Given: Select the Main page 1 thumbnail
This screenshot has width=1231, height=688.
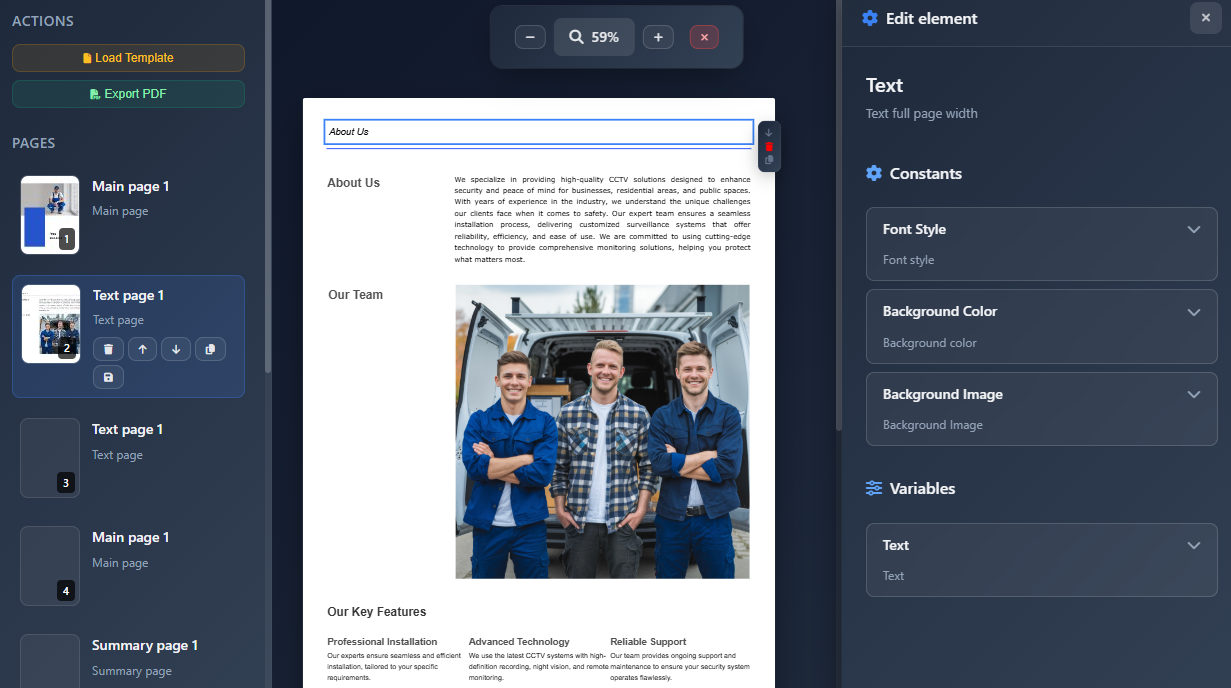Looking at the screenshot, I should click(x=49, y=214).
